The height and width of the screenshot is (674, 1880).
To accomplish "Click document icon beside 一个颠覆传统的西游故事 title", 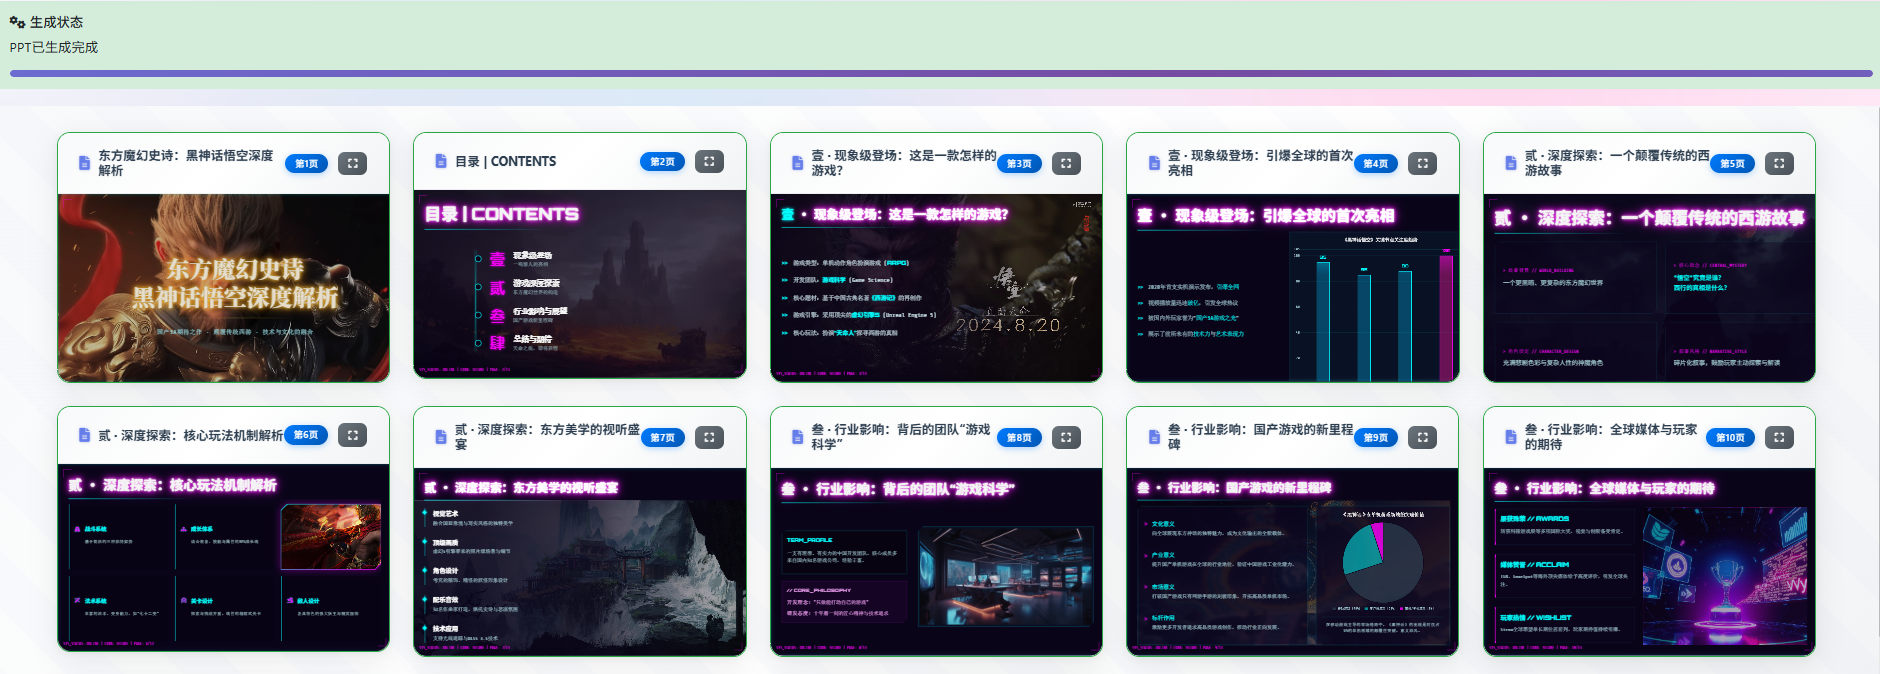I will coord(1511,163).
